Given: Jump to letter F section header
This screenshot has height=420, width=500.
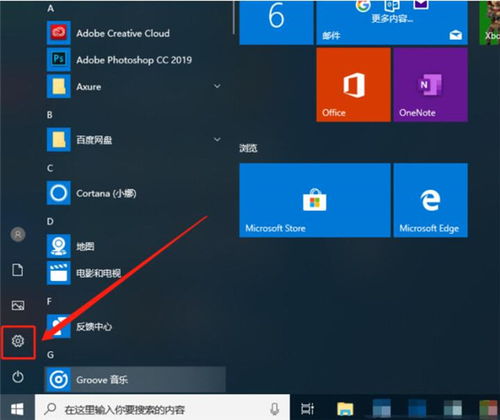Looking at the screenshot, I should pos(49,301).
